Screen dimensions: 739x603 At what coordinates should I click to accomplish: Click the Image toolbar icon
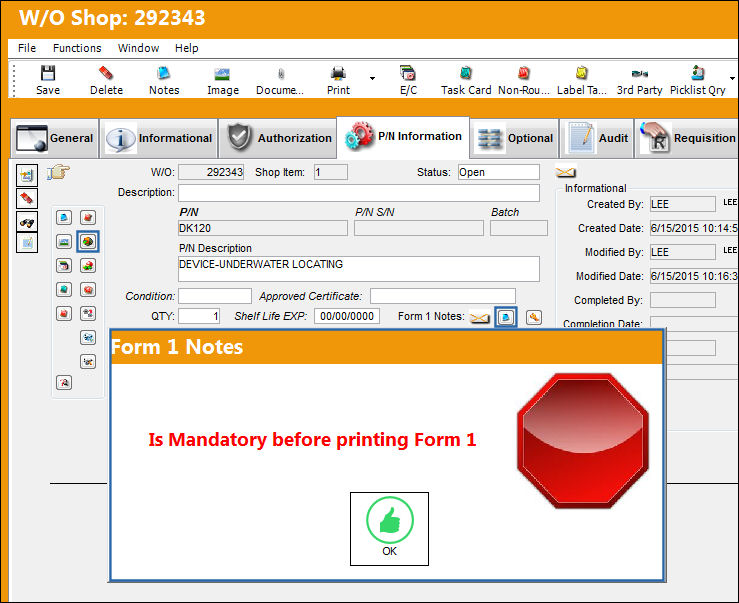pos(222,74)
